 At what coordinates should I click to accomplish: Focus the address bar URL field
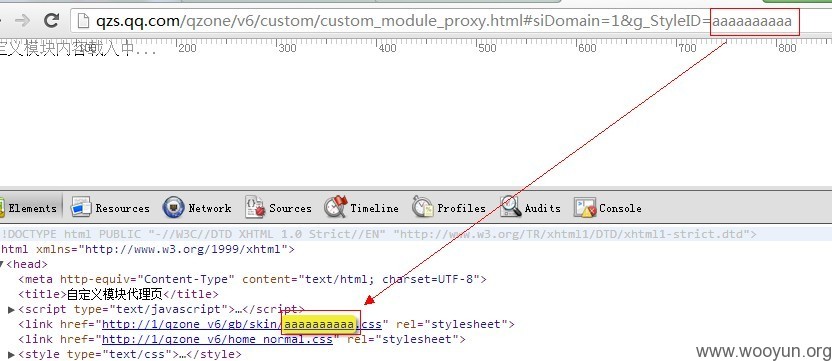(451, 21)
